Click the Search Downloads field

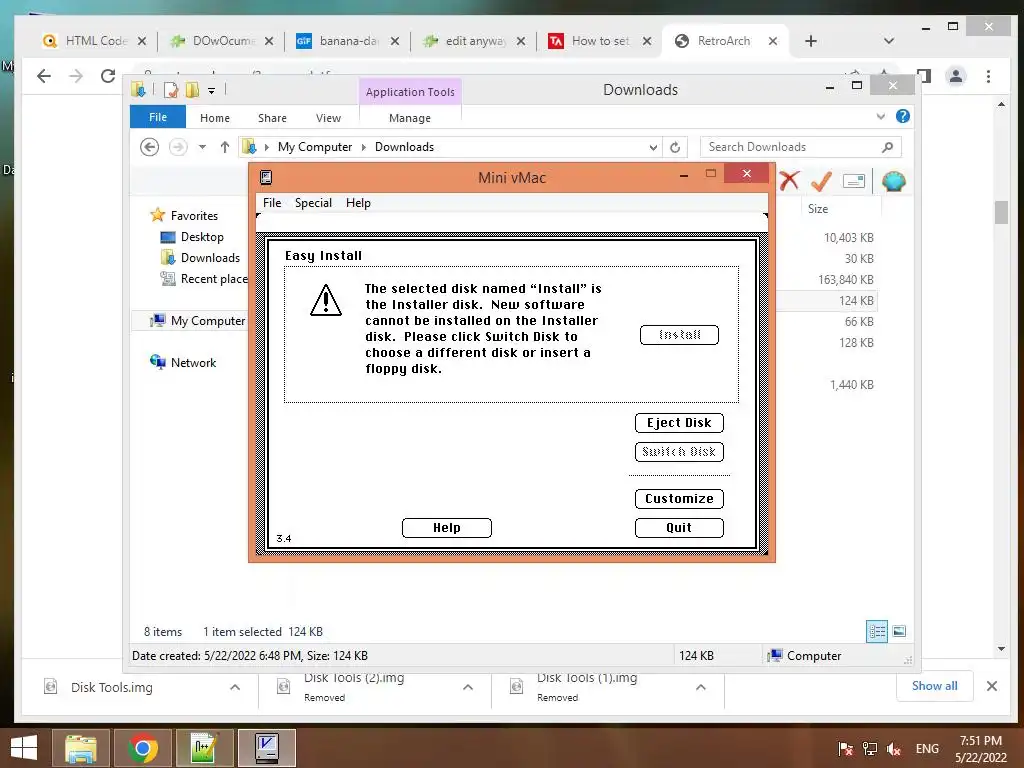coord(800,147)
